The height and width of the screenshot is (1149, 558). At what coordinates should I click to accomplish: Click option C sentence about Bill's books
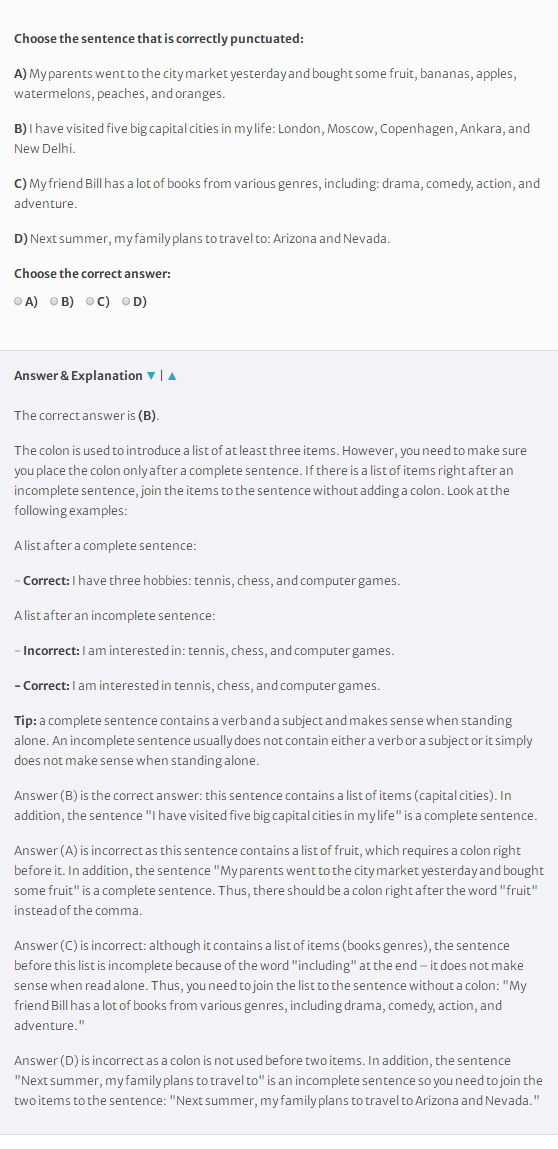click(x=276, y=193)
